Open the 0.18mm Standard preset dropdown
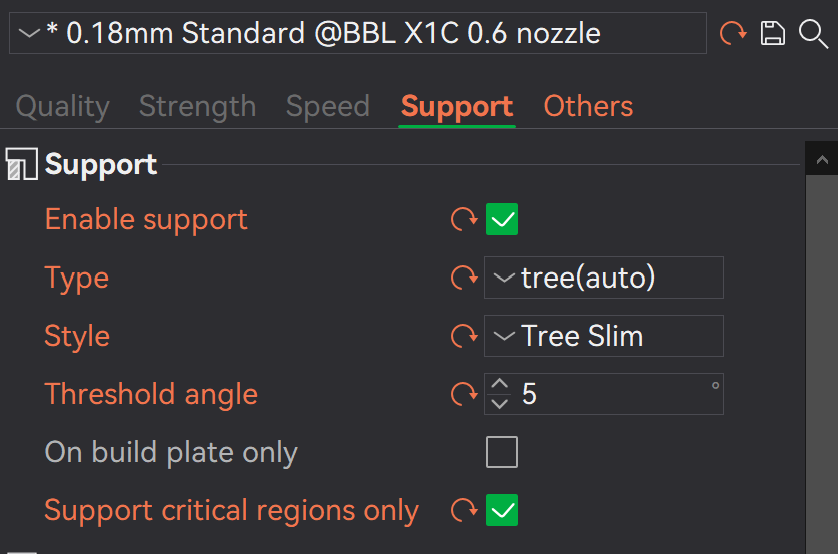This screenshot has height=554, width=838. (357, 33)
